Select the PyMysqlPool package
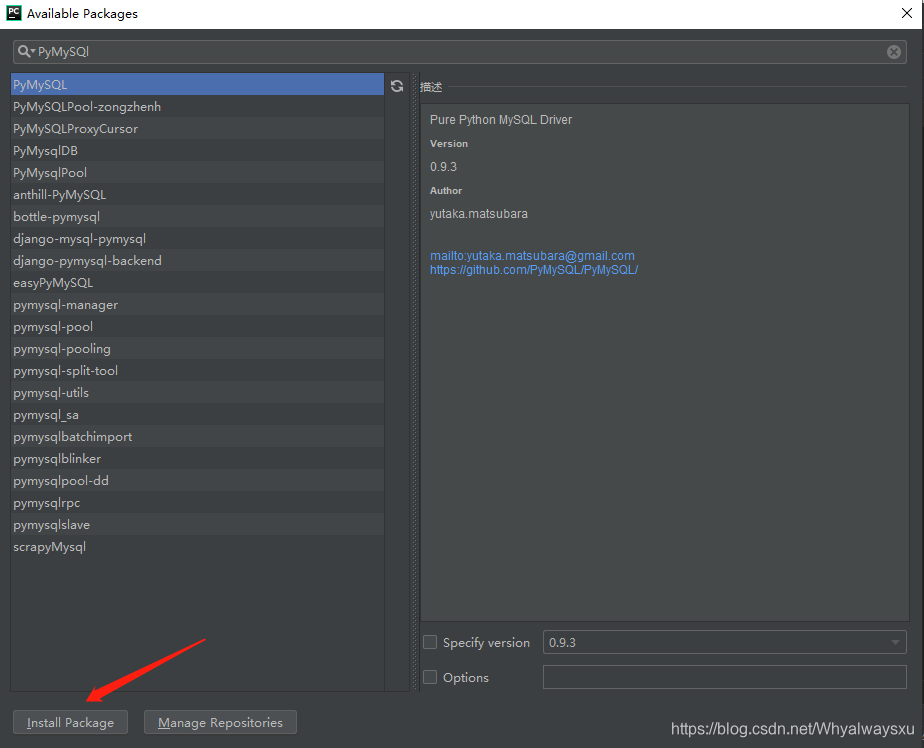This screenshot has height=748, width=924. click(x=197, y=173)
